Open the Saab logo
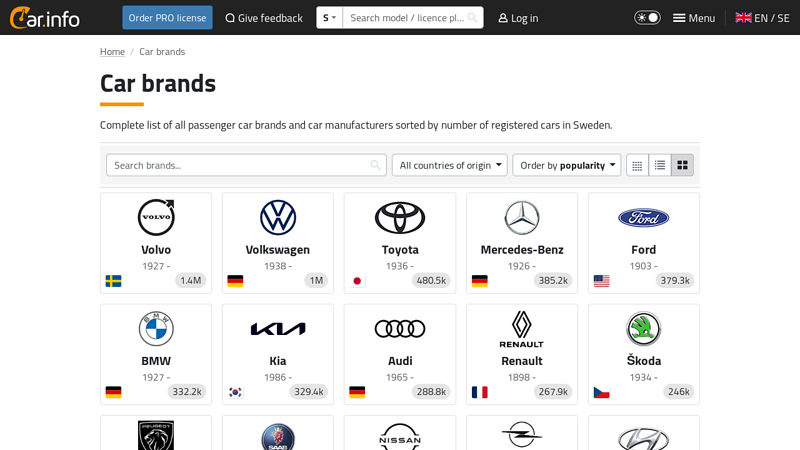 tap(278, 437)
